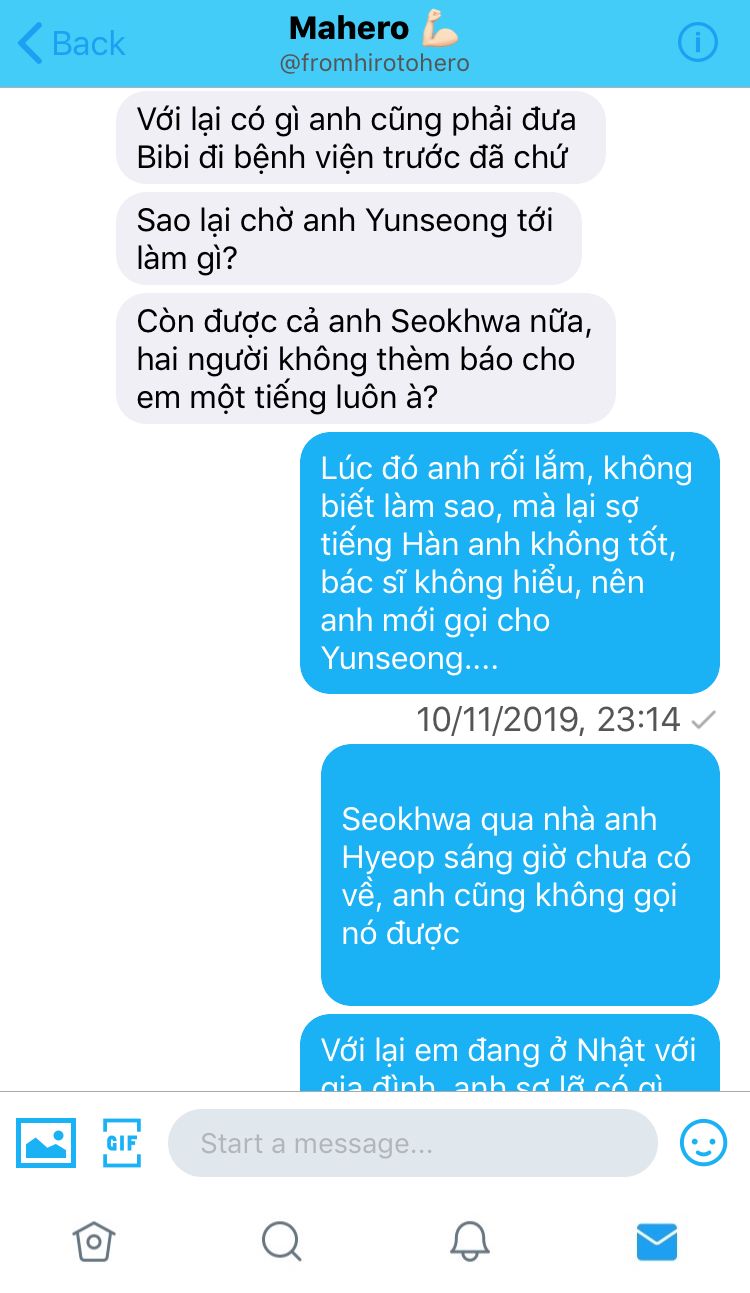Tap the timestamp 10/11/2019, 23:14
Image resolution: width=750 pixels, height=1293 pixels.
pos(548,719)
